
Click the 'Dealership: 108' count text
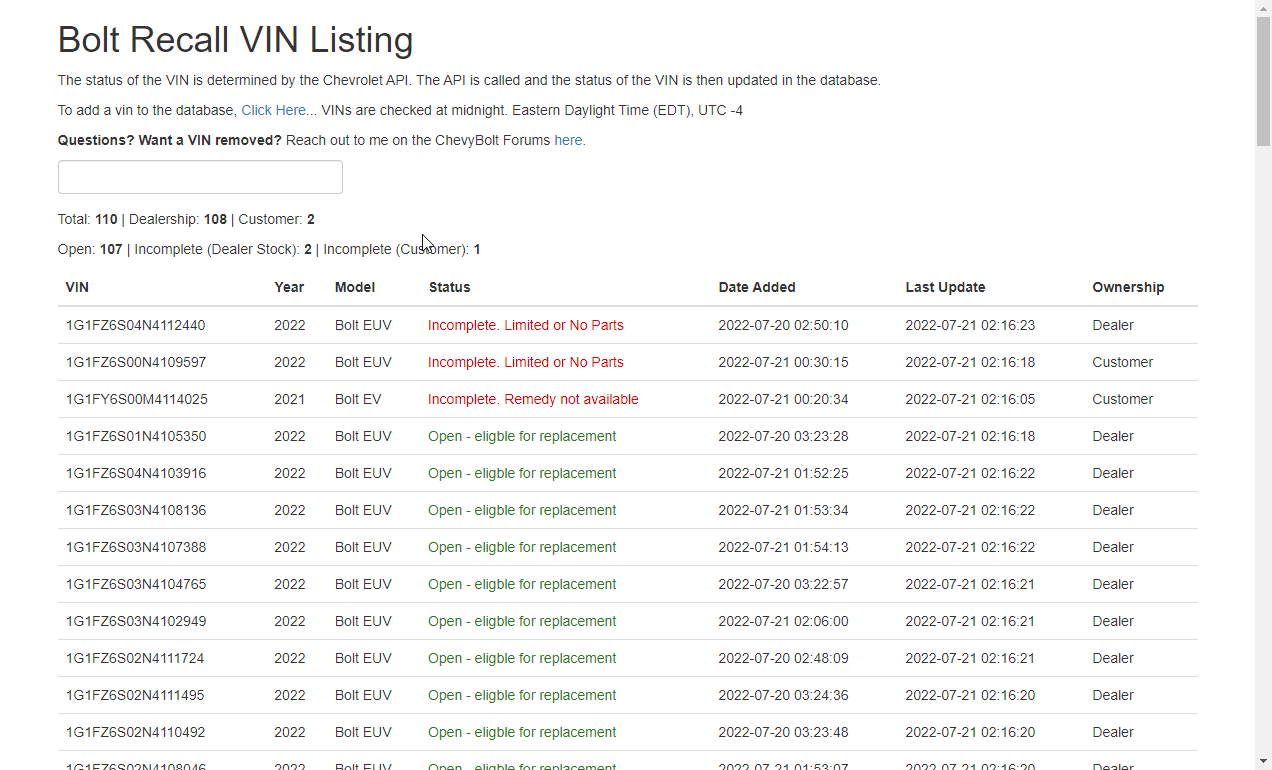pos(178,219)
